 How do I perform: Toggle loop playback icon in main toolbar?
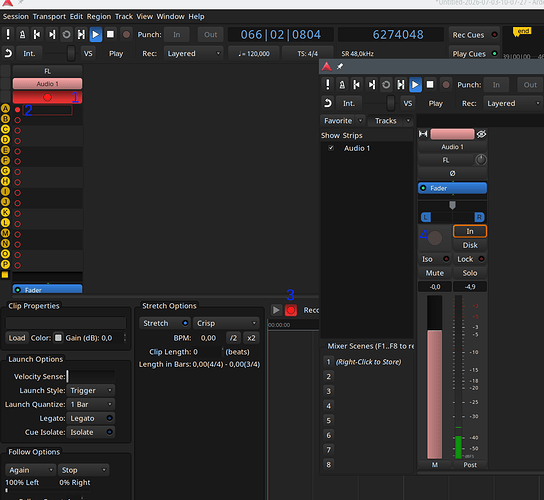click(x=66, y=34)
